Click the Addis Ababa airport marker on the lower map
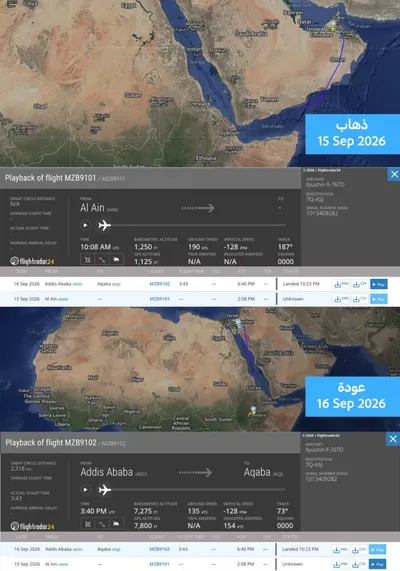 point(253,410)
